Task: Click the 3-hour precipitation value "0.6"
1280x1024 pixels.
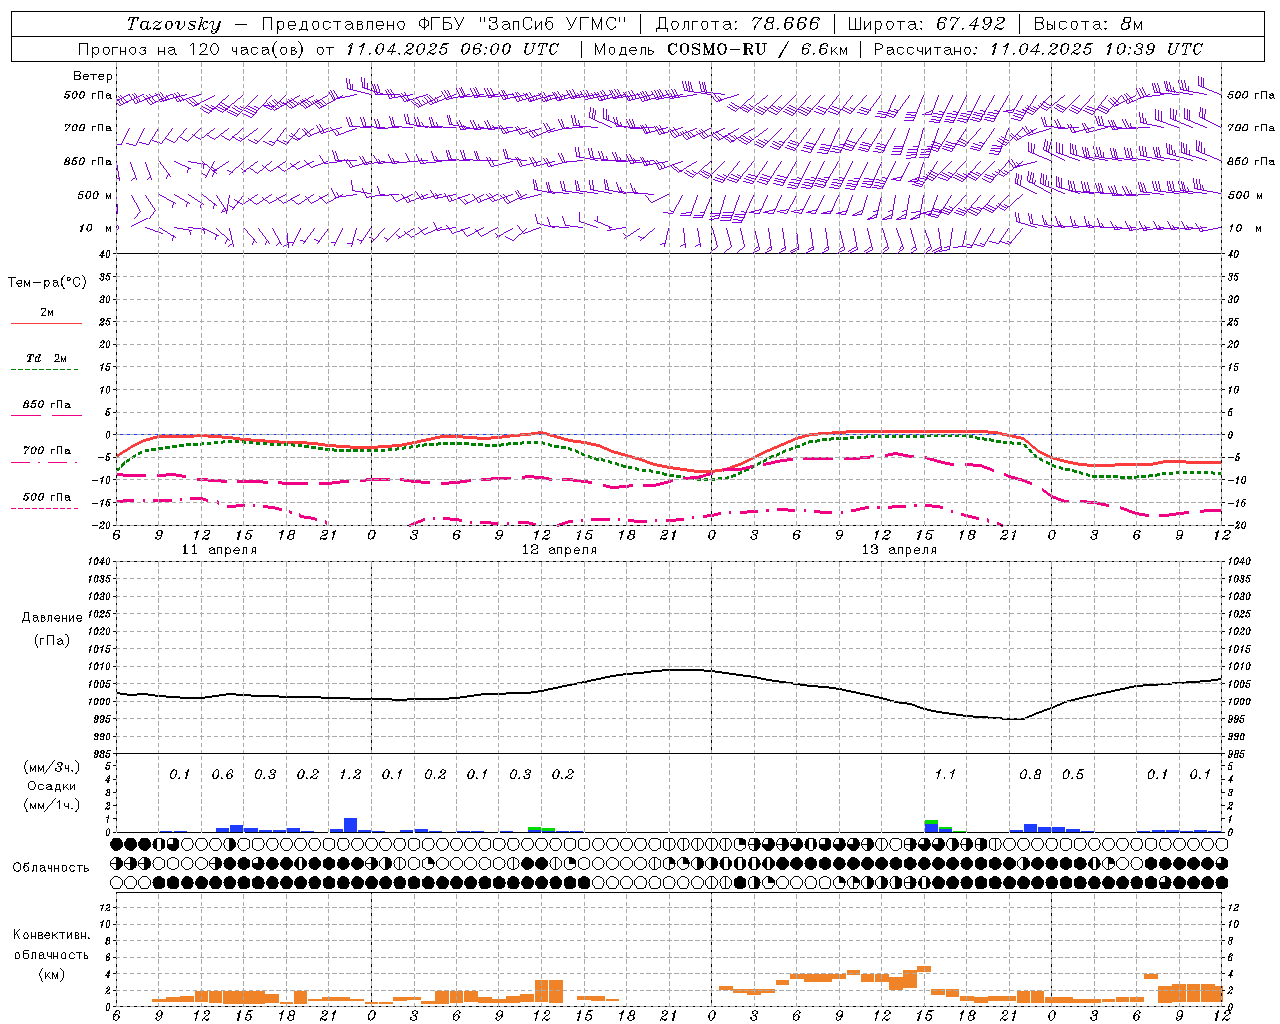Action: pyautogui.click(x=222, y=775)
